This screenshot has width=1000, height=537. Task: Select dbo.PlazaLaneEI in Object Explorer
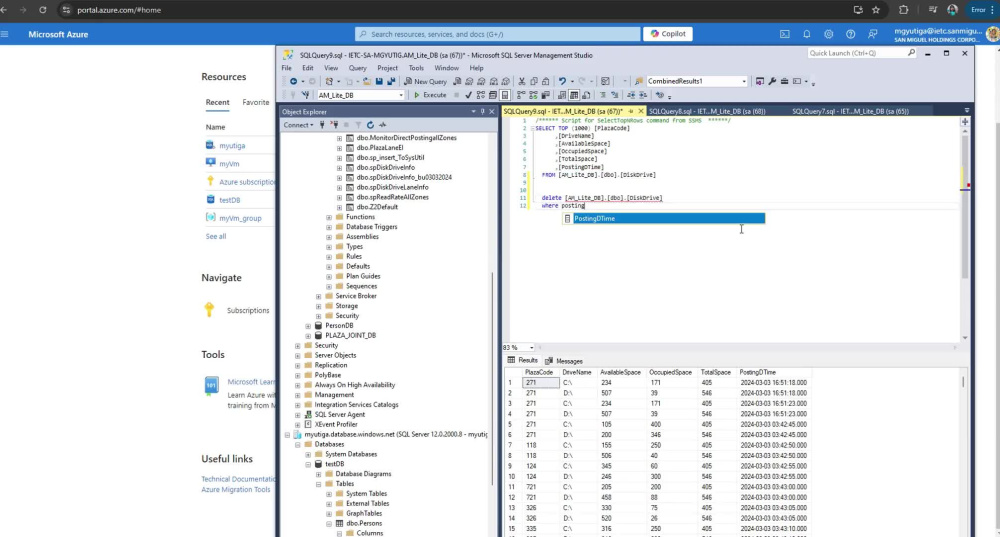(x=379, y=147)
